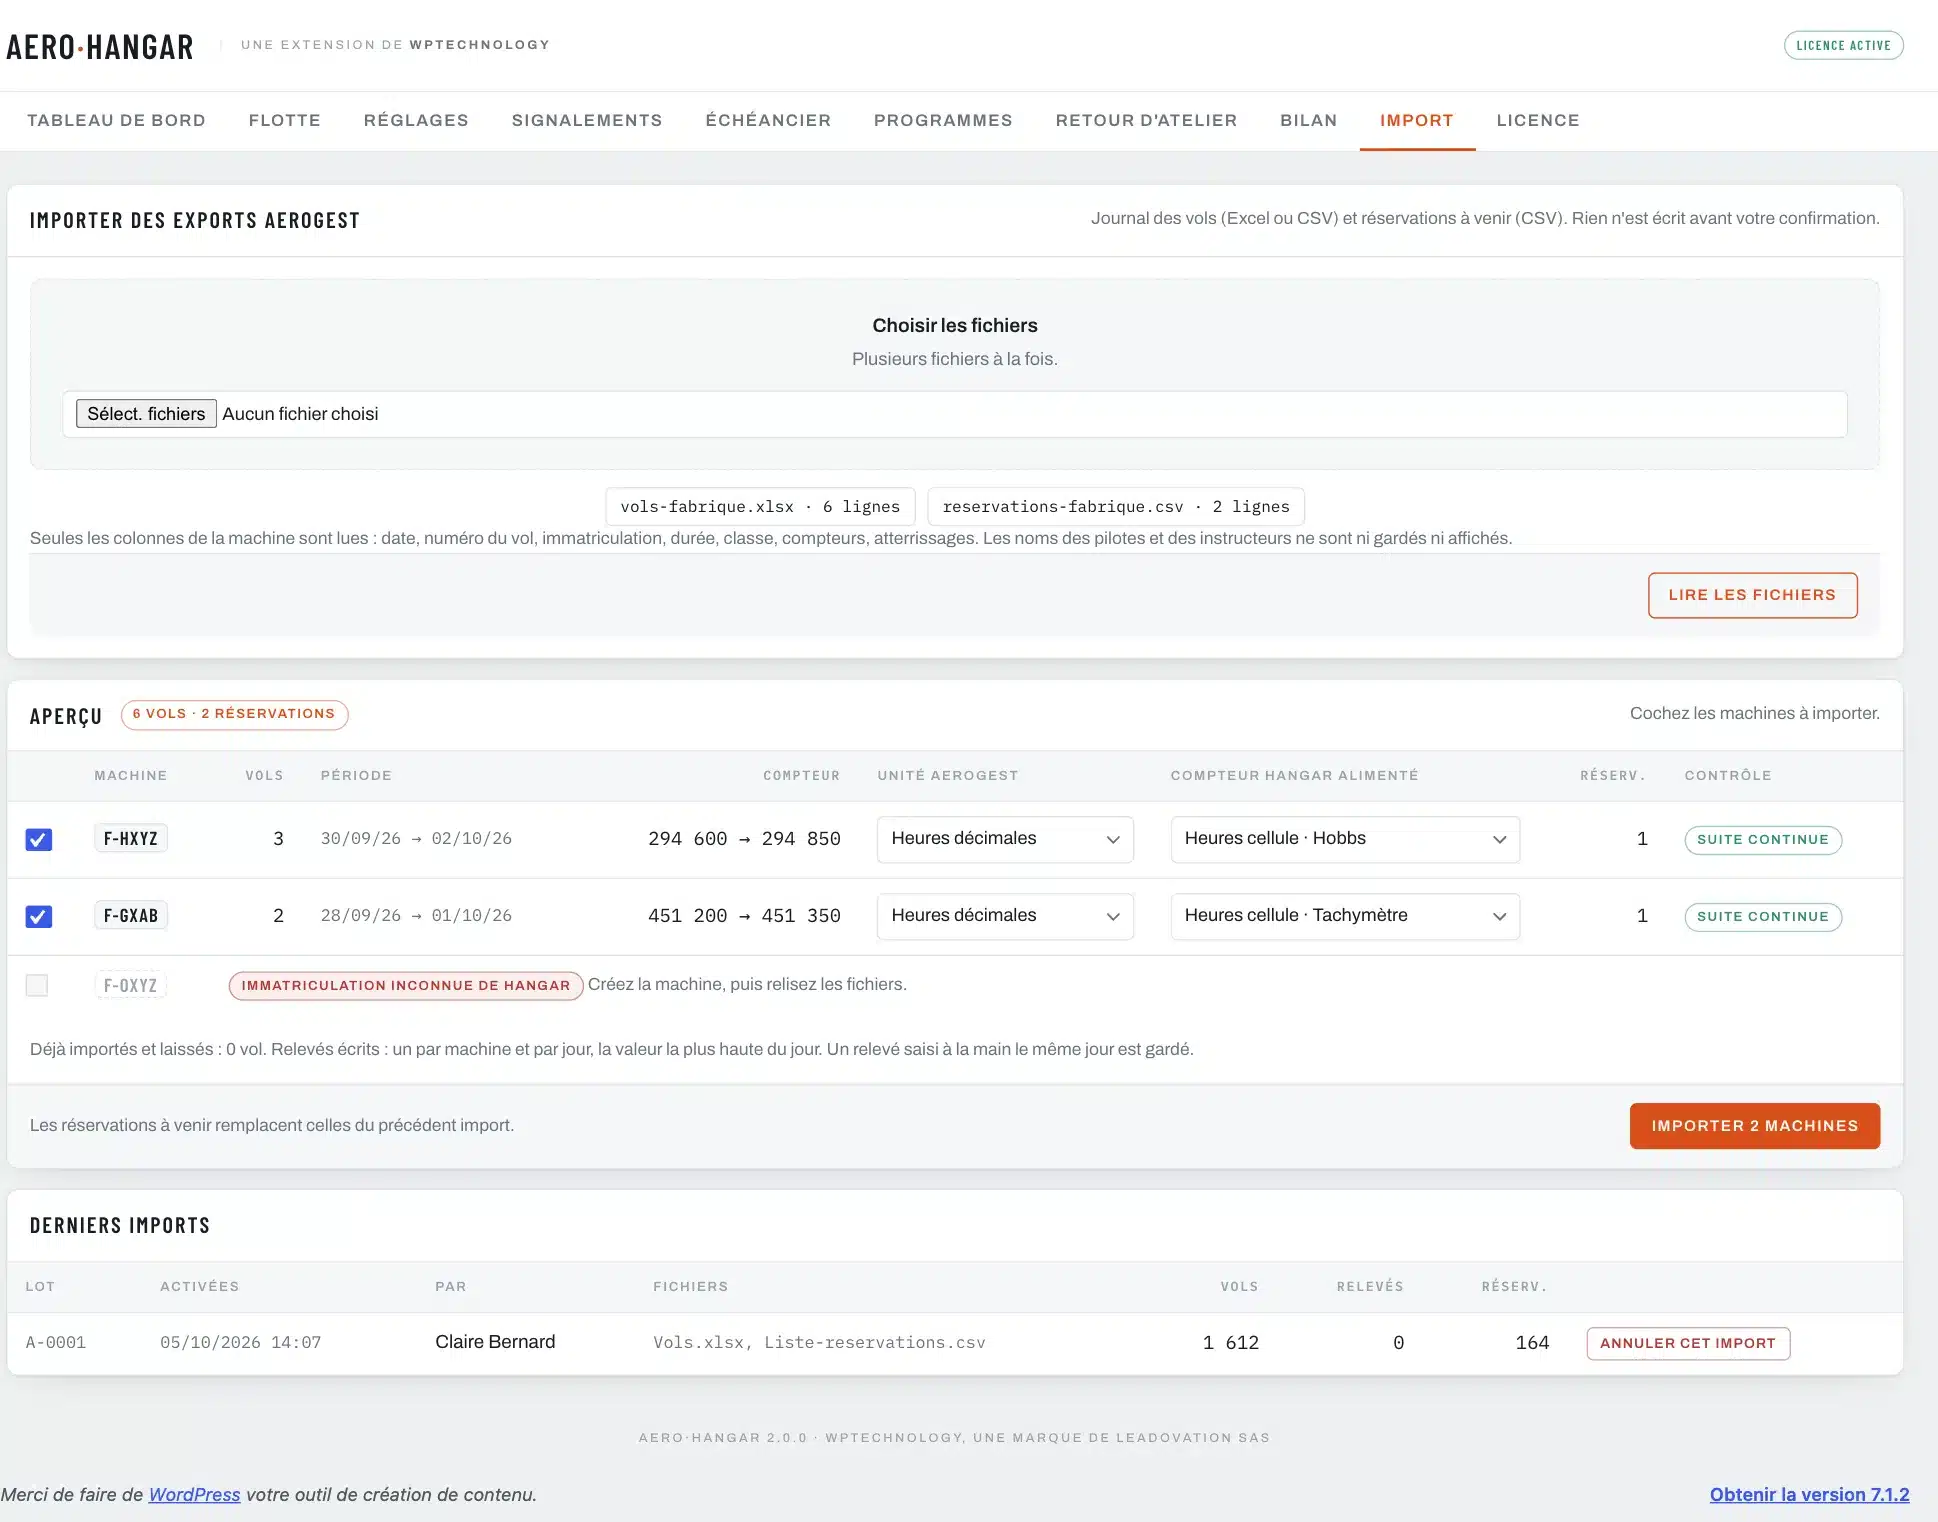The image size is (1938, 1522).
Task: Switch to Échéancier tab
Action: [768, 120]
